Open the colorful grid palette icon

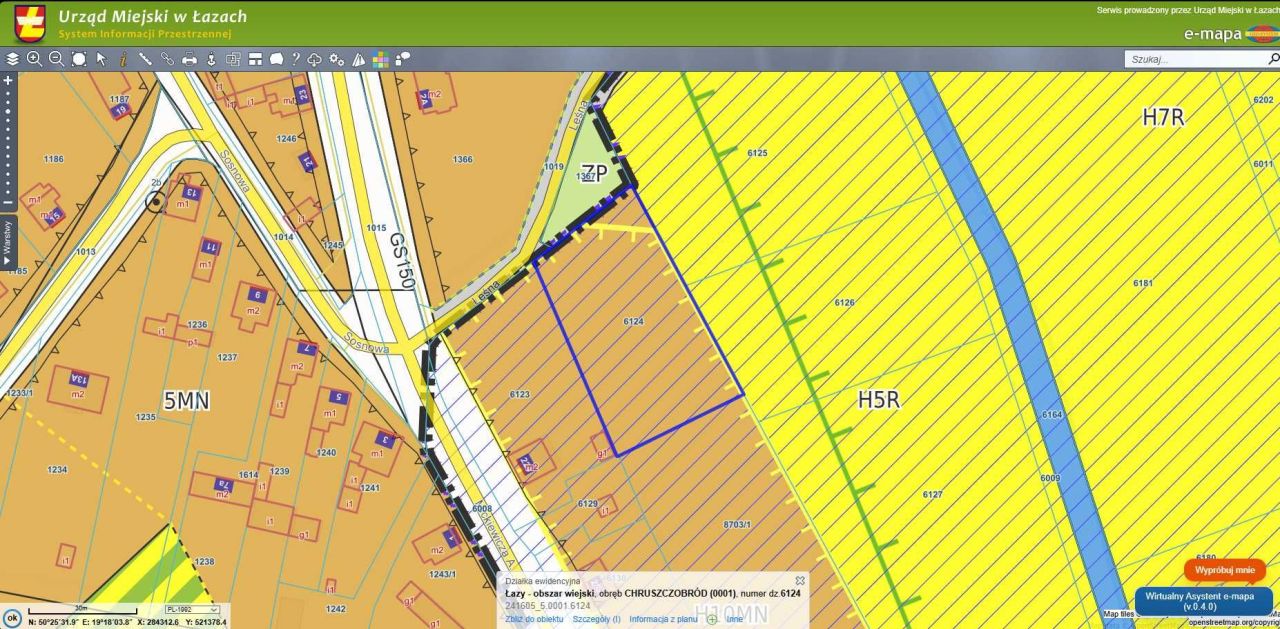coord(380,59)
